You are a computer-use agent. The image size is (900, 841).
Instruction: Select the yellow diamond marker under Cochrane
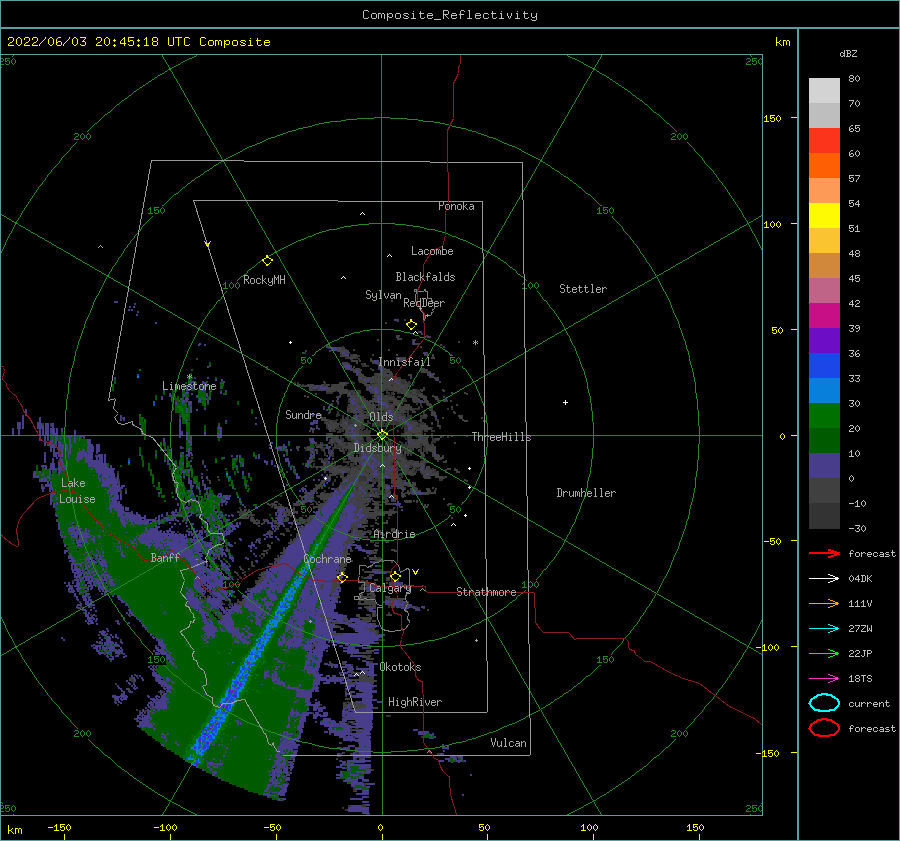point(342,577)
